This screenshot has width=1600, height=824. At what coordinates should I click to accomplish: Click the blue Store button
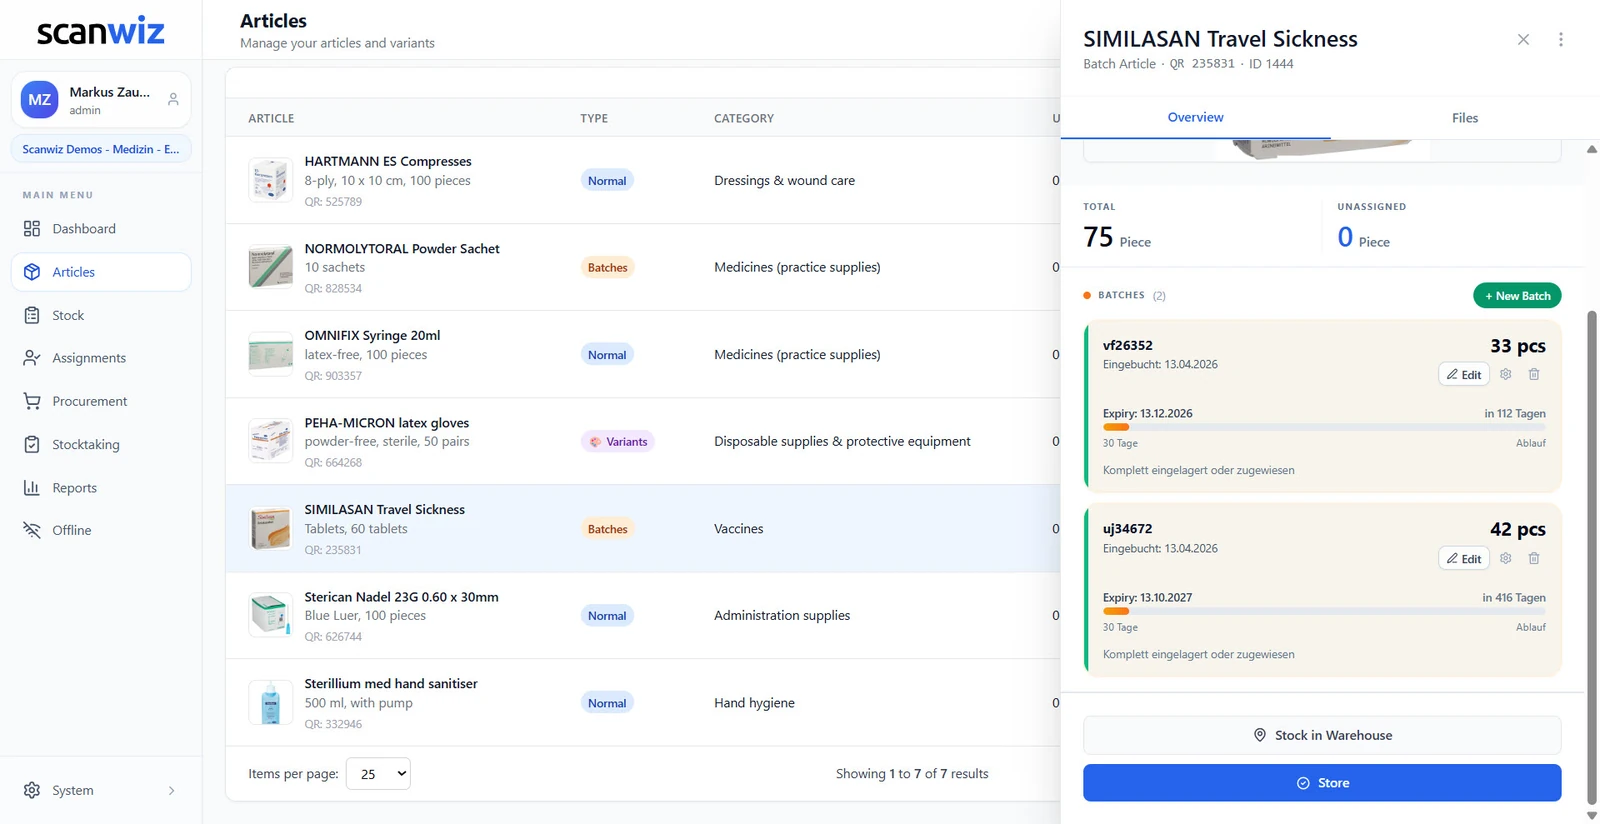click(1322, 783)
